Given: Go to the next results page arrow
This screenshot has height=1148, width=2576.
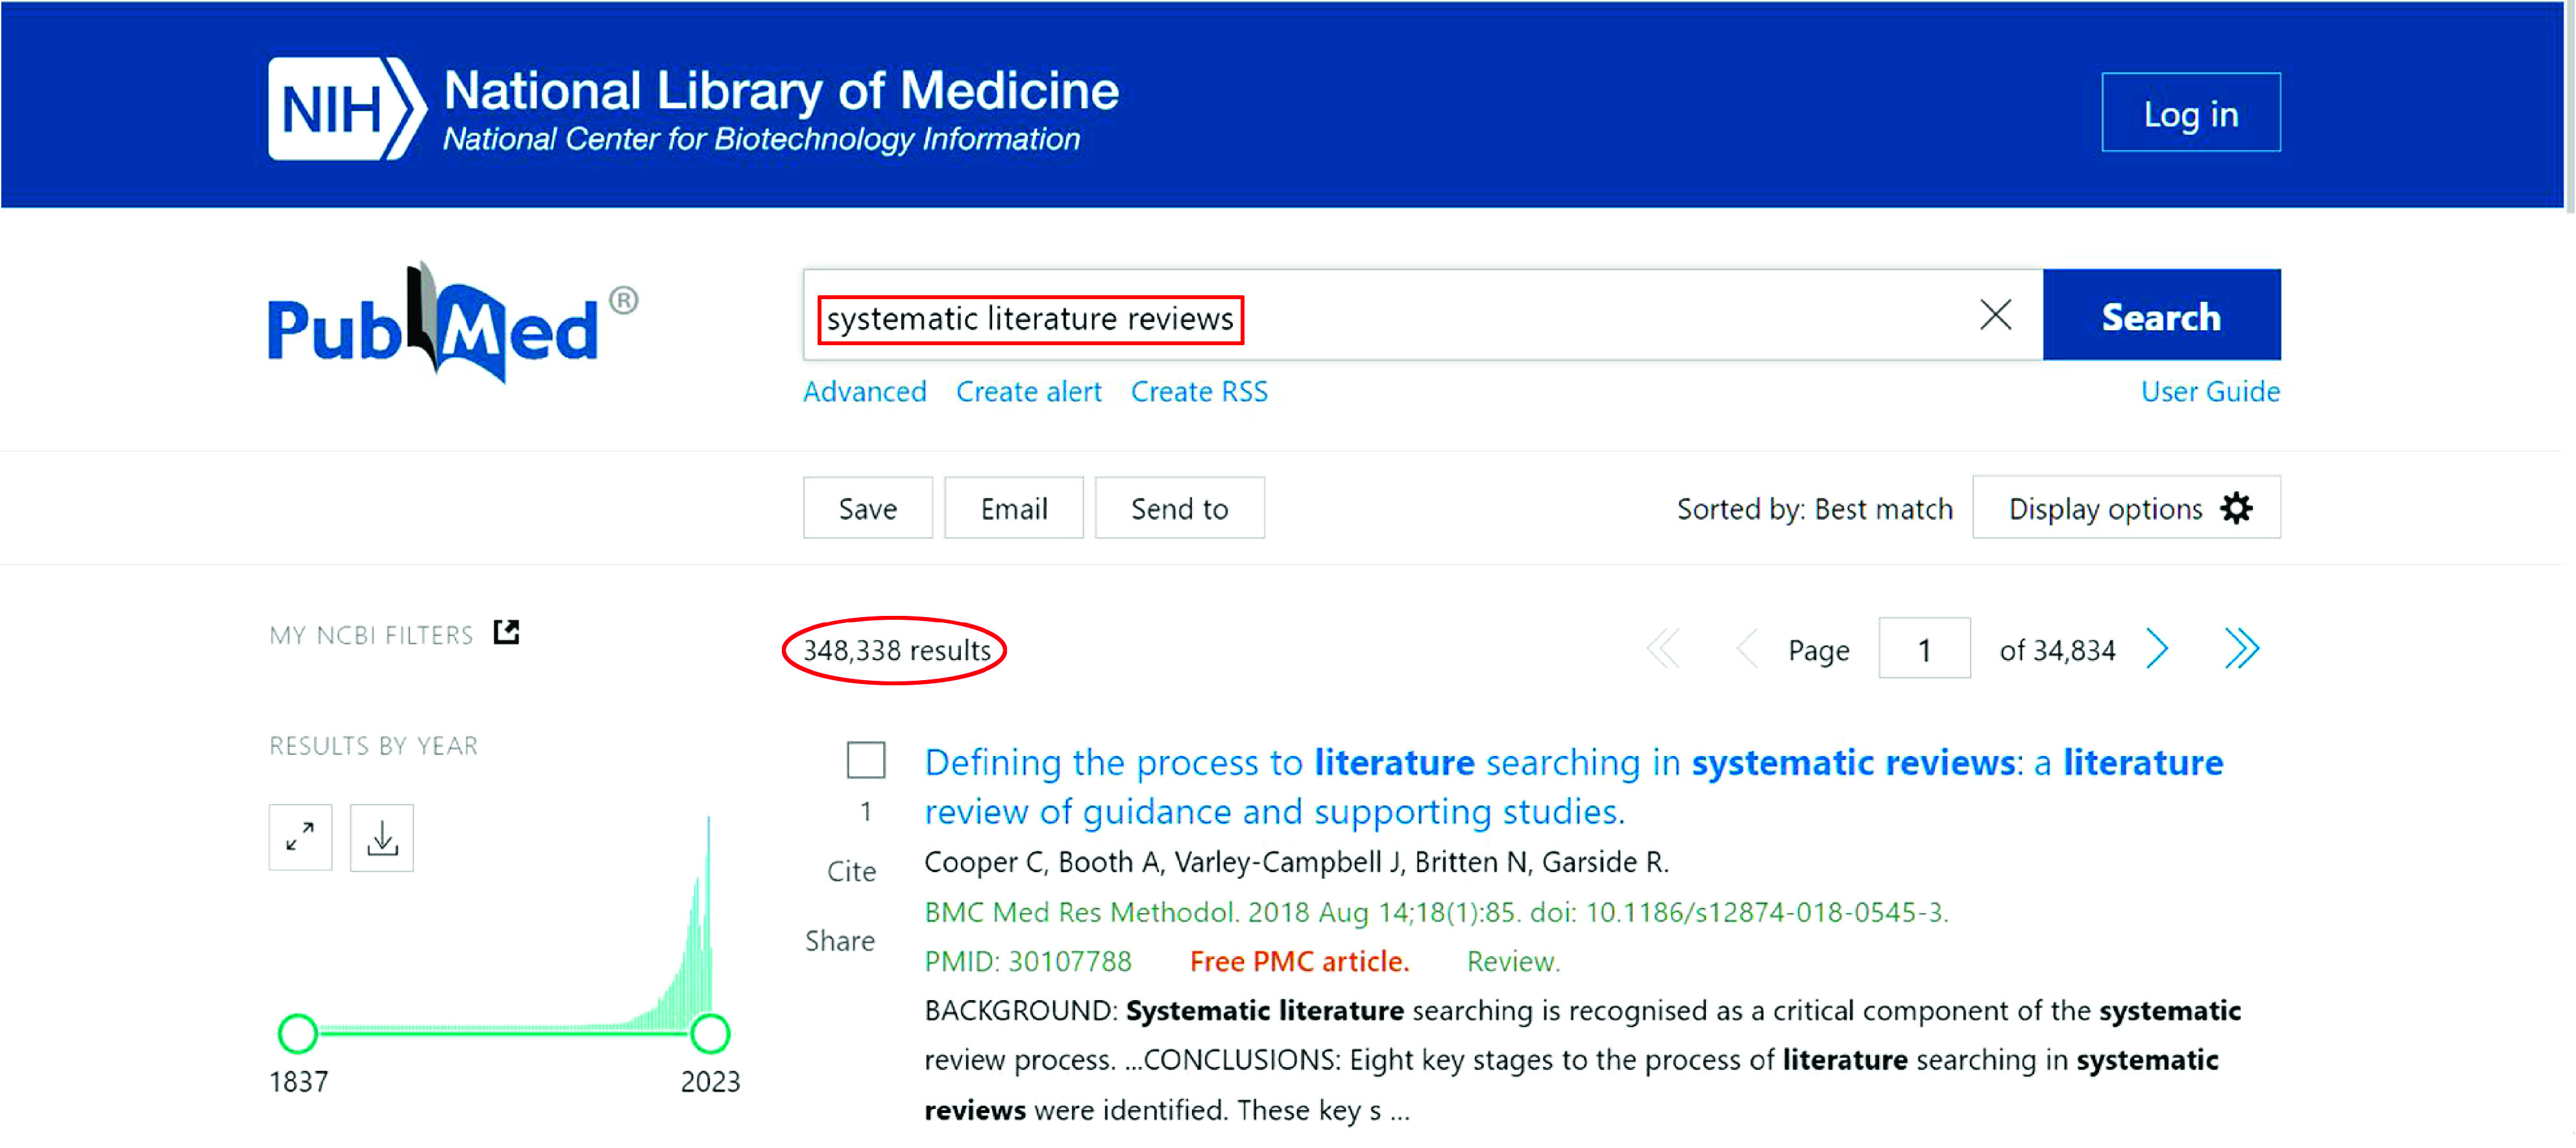Looking at the screenshot, I should click(x=2157, y=649).
